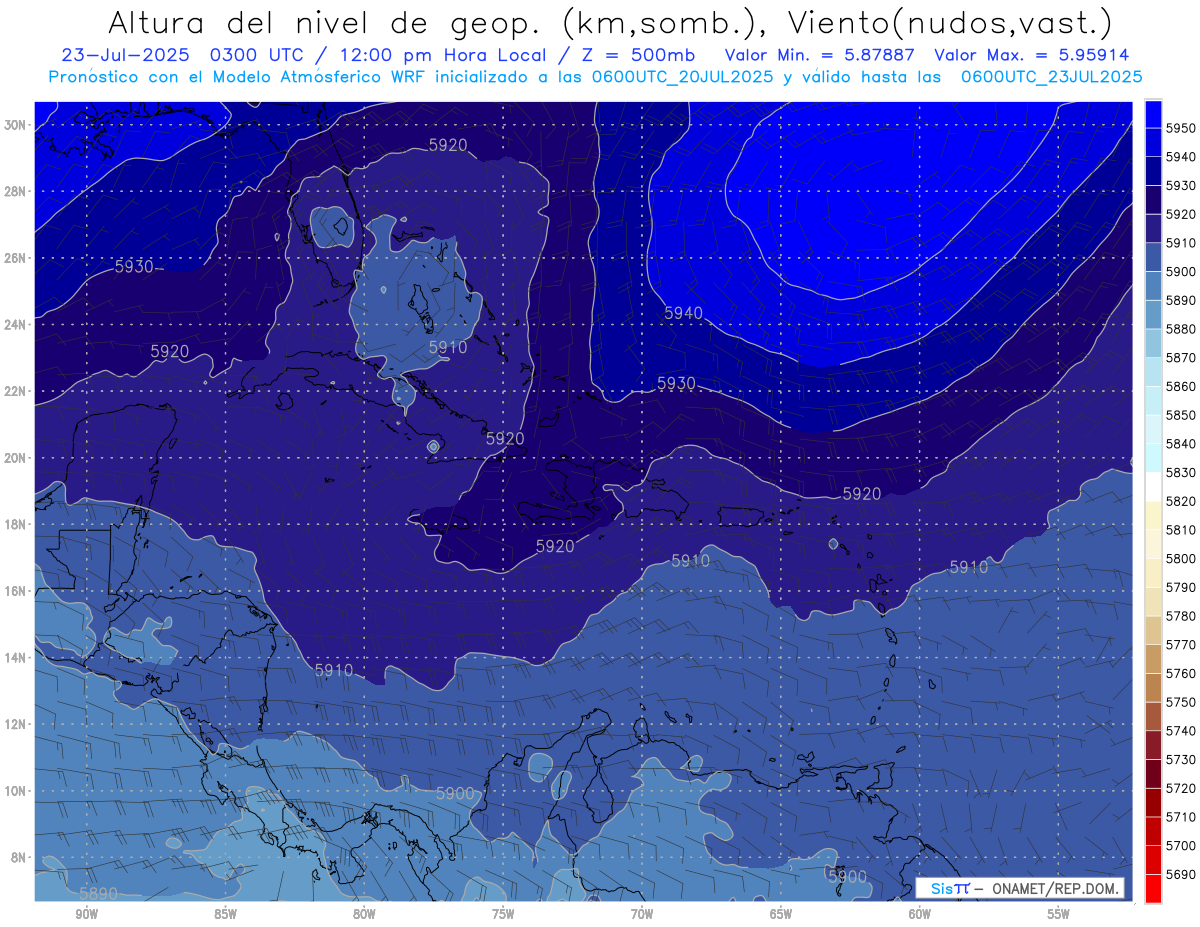The image size is (1200, 927).
Task: Click the main title 'Altura del nivel de geop.'
Action: pyautogui.click(x=325, y=23)
